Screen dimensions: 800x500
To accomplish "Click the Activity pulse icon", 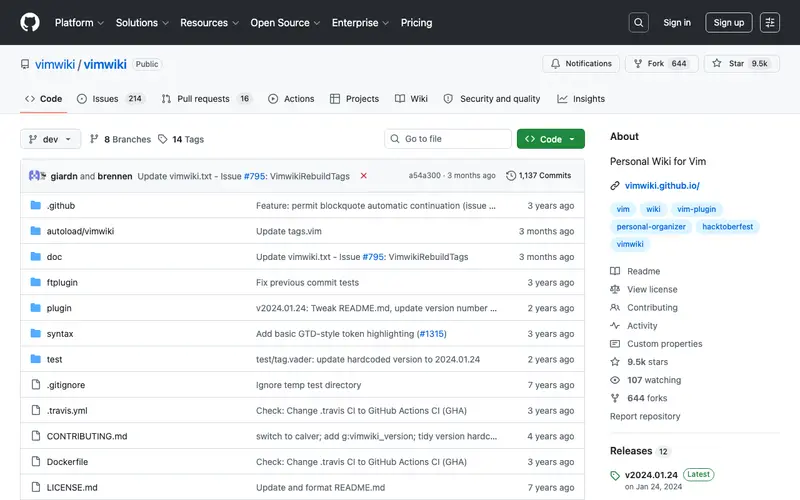I will click(x=615, y=326).
